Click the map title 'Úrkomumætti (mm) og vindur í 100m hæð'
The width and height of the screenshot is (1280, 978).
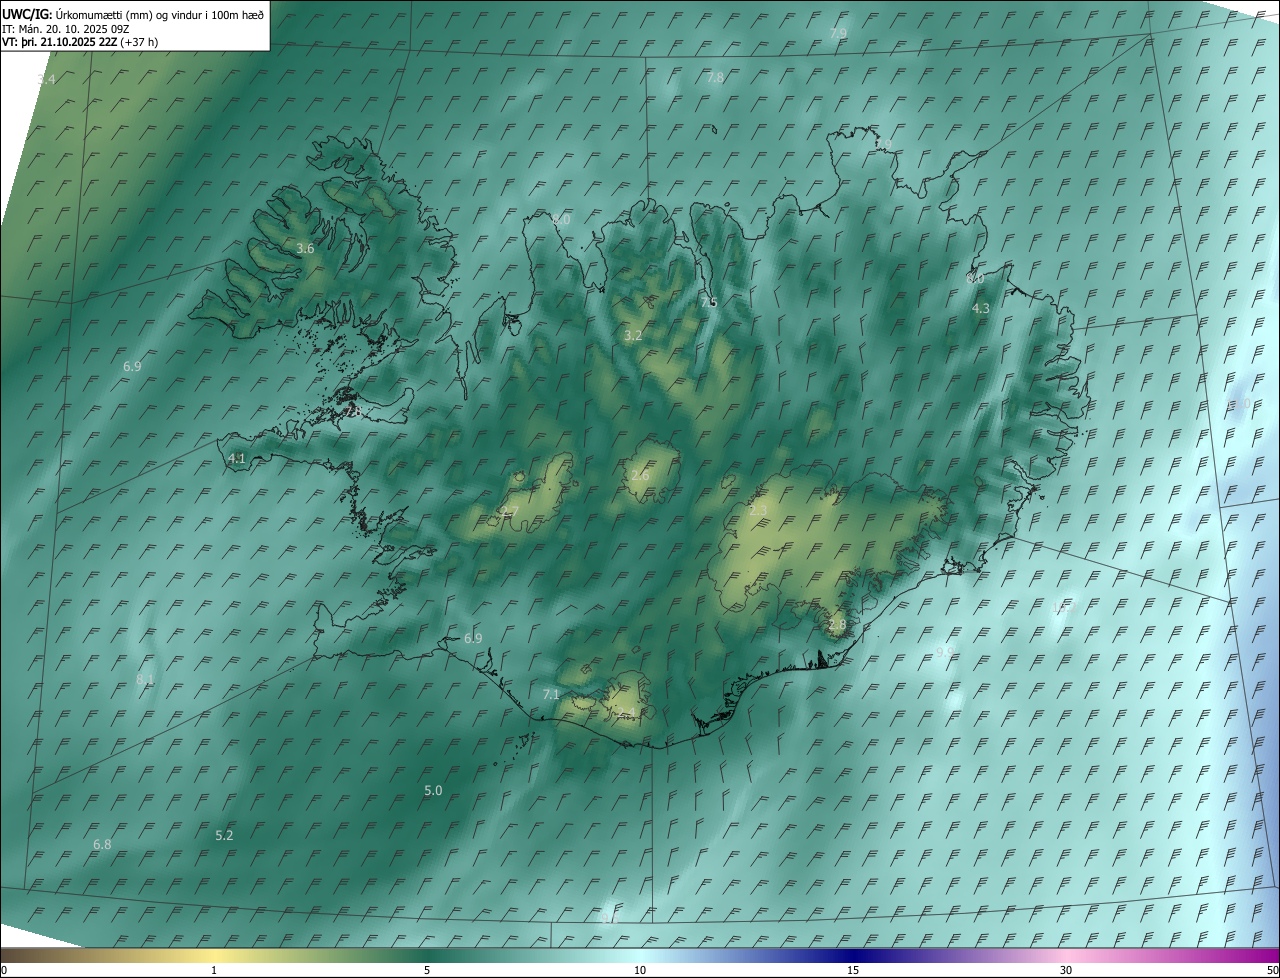159,14
